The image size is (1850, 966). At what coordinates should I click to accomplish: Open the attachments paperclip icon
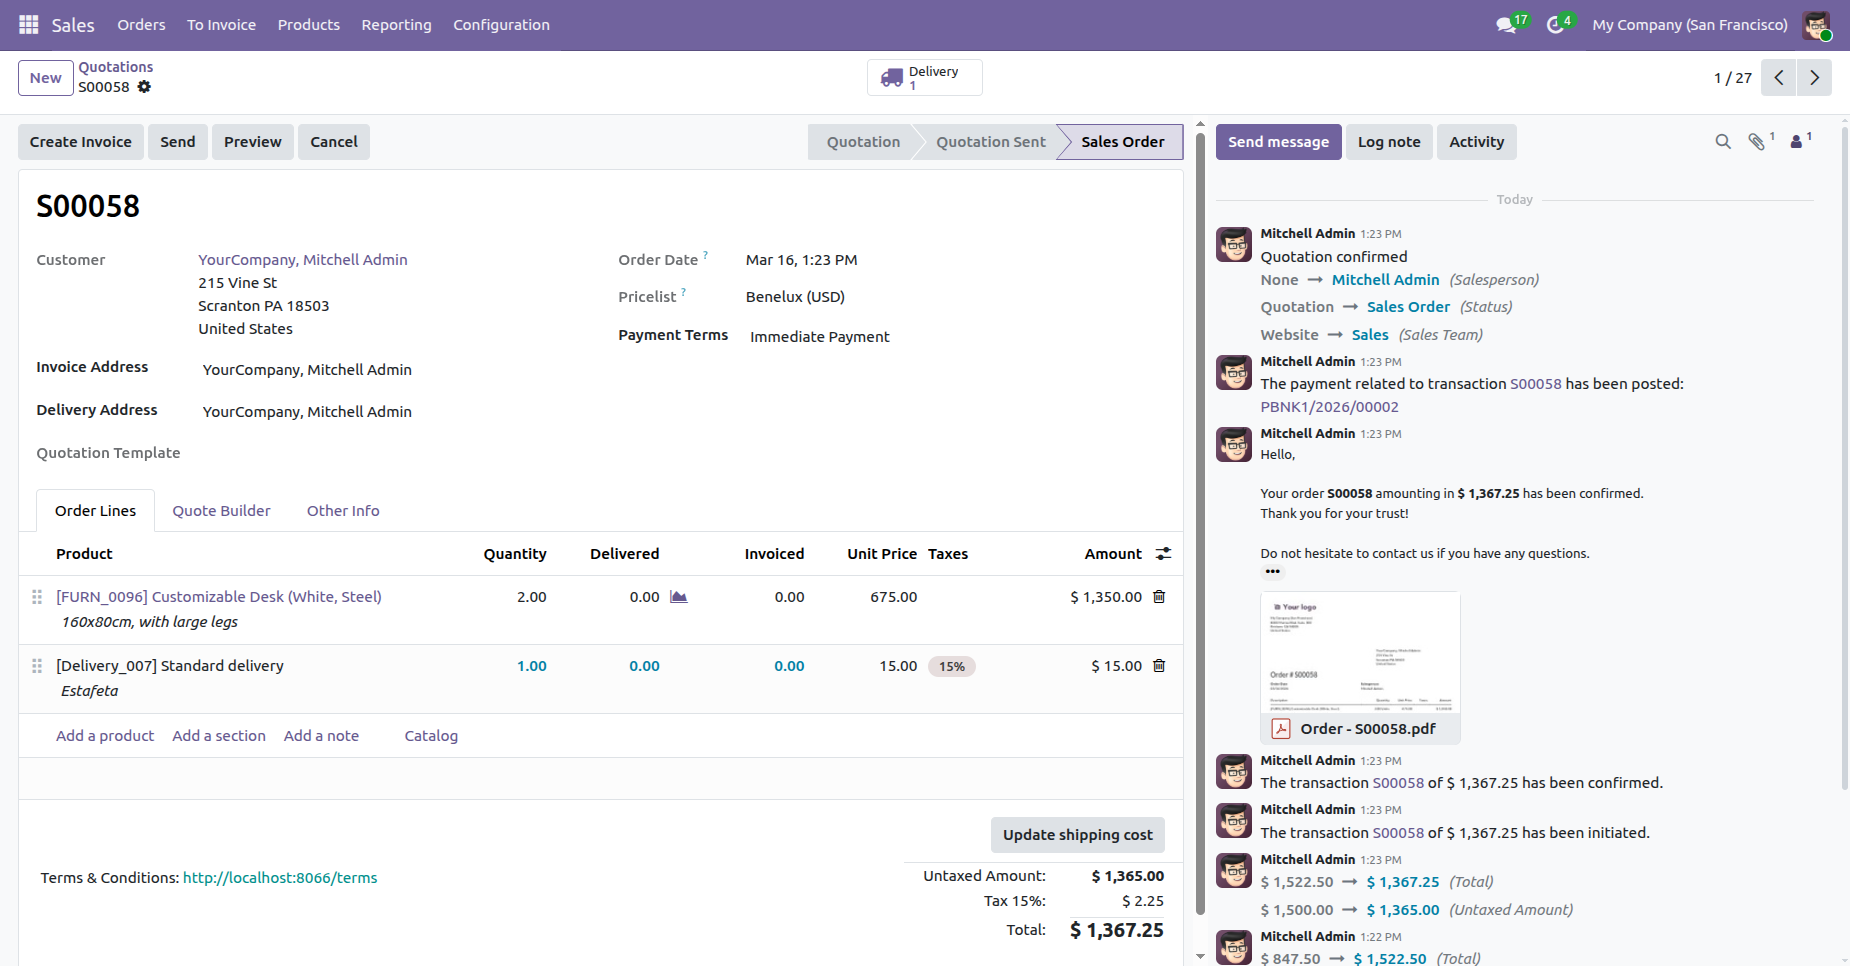pos(1756,142)
